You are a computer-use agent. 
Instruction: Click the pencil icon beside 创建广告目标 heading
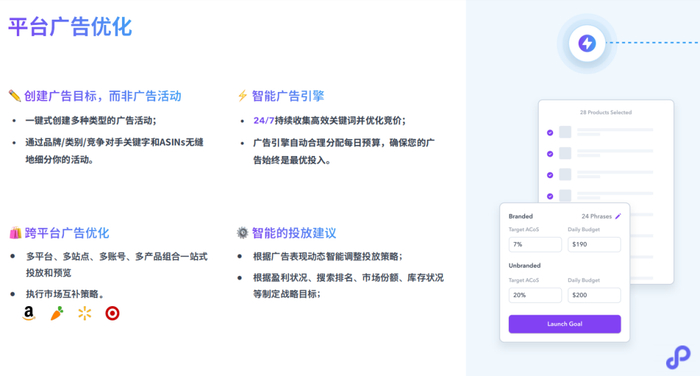[15, 96]
